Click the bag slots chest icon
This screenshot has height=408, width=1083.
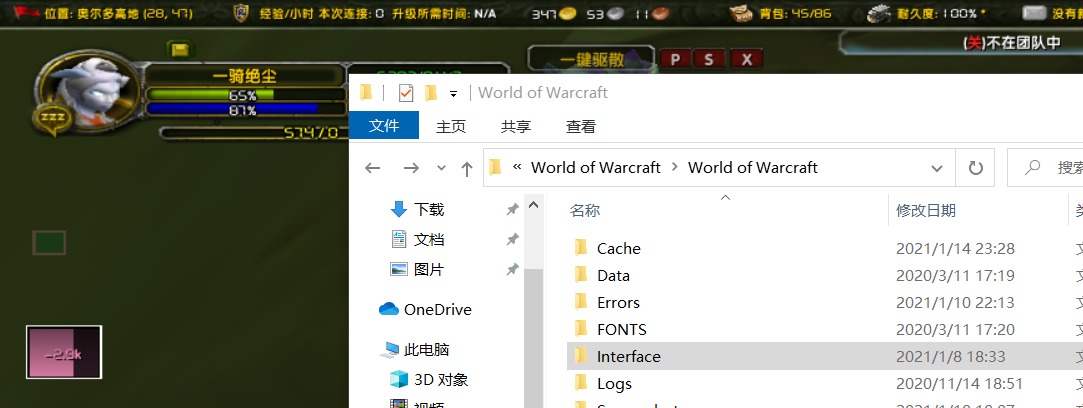pos(741,14)
